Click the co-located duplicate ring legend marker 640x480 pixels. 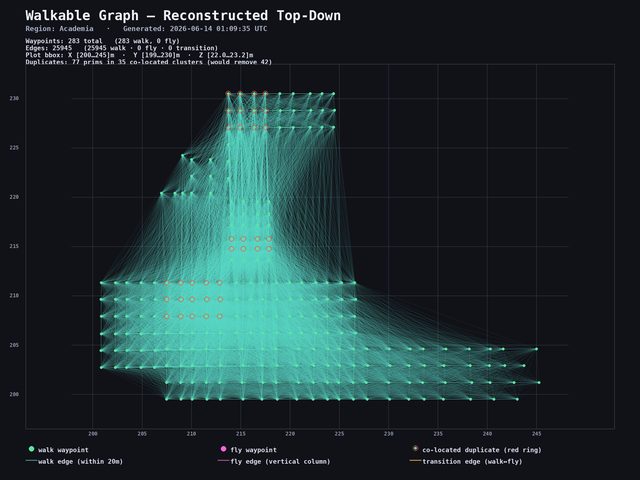tap(415, 449)
